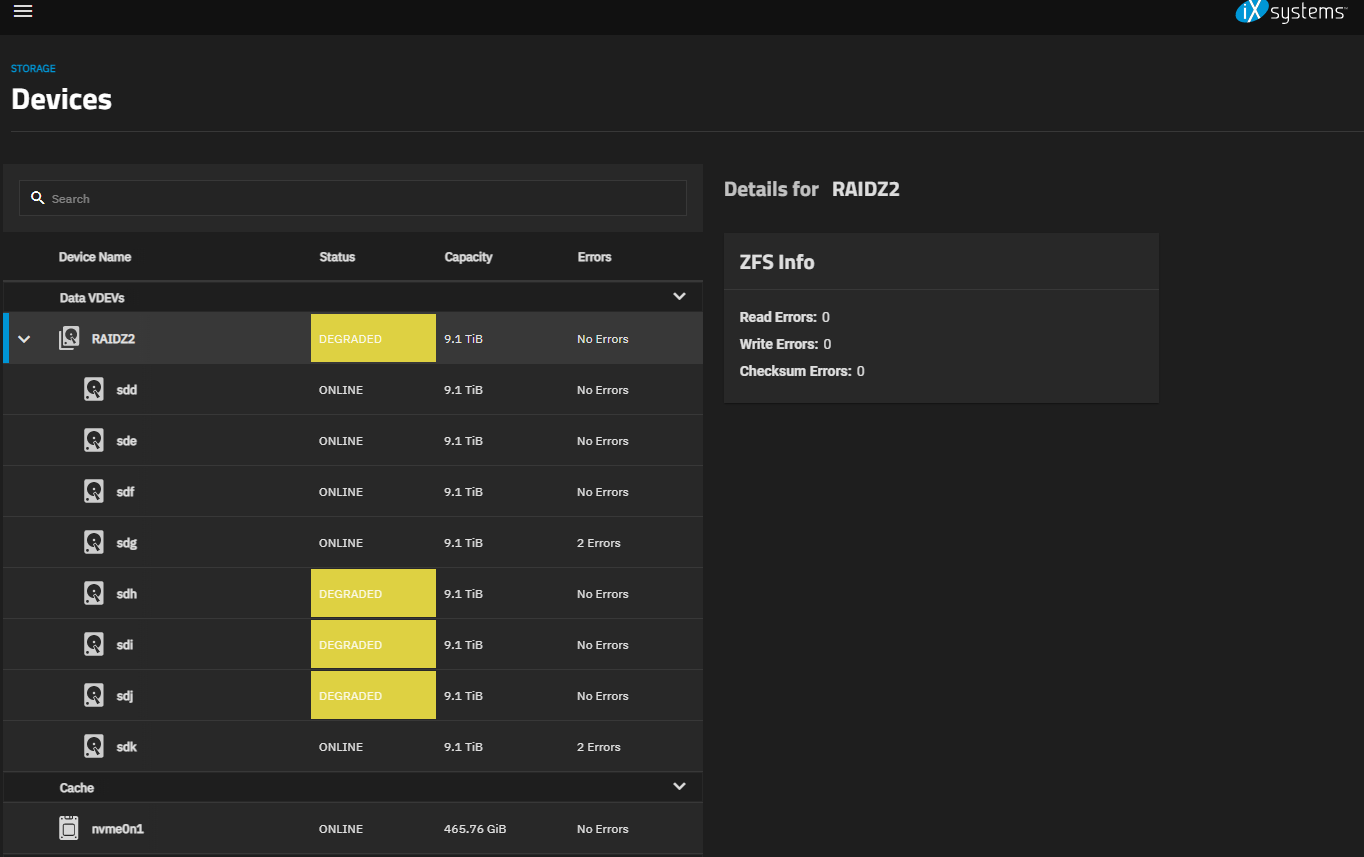
Task: Click RAIDZ2's DEGRADED status badge
Action: click(373, 338)
